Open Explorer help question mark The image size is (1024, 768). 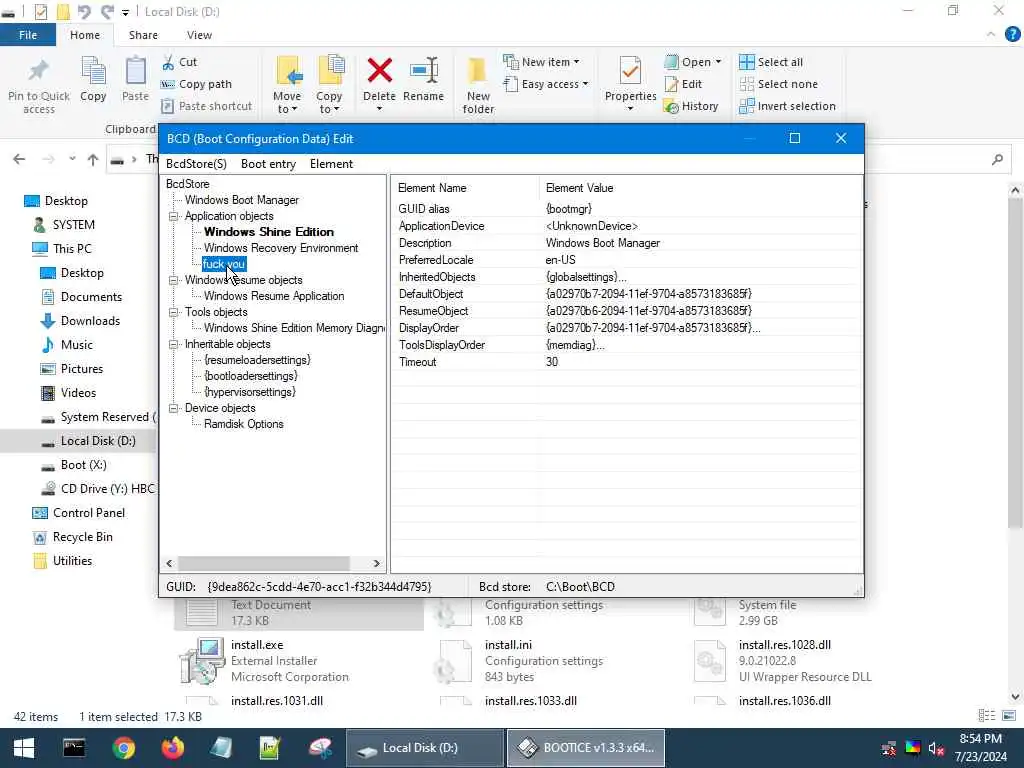pyautogui.click(x=1012, y=34)
